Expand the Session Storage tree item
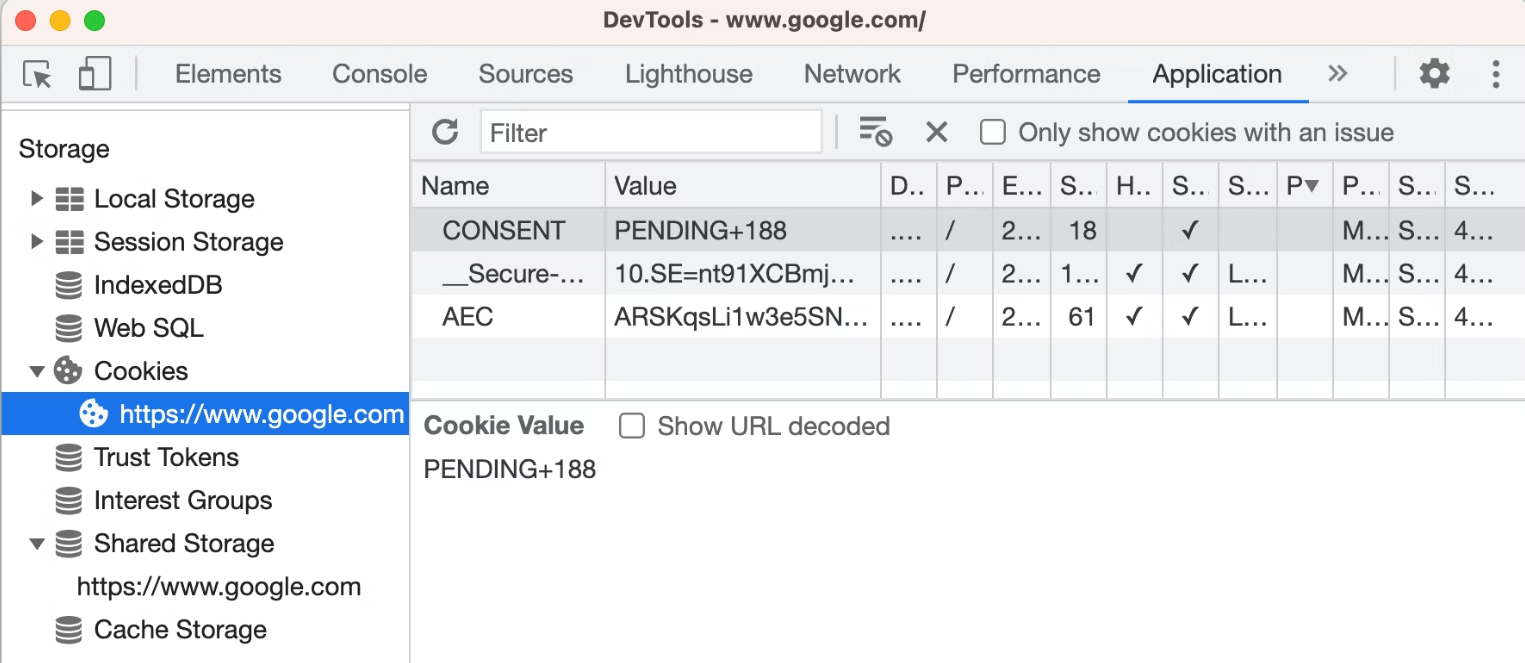 37,242
